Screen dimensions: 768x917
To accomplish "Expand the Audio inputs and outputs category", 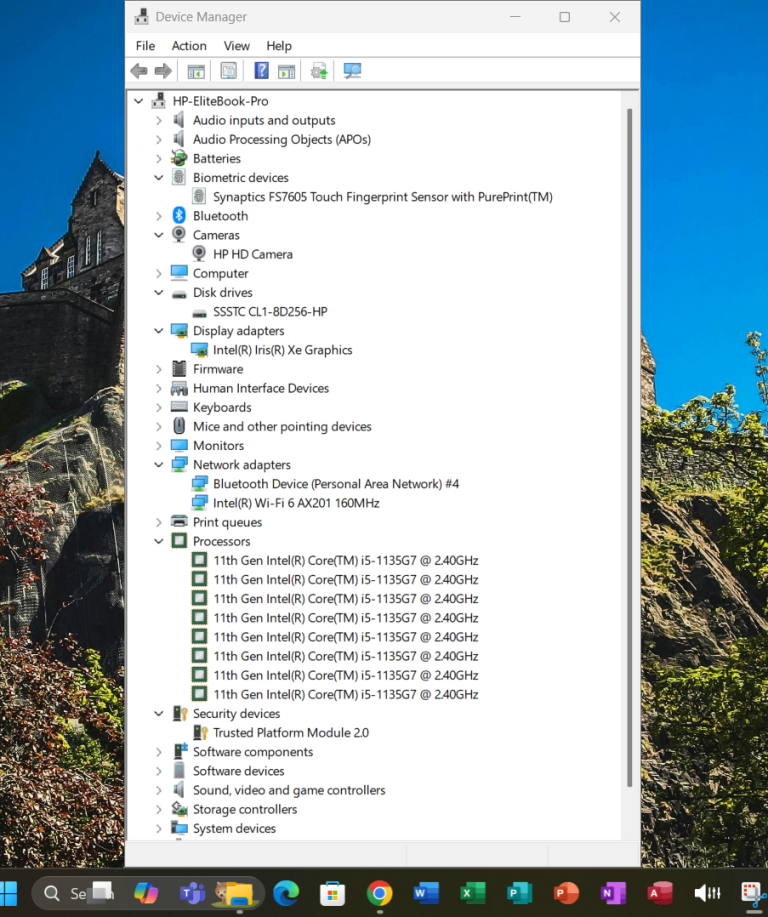I will click(x=159, y=121).
